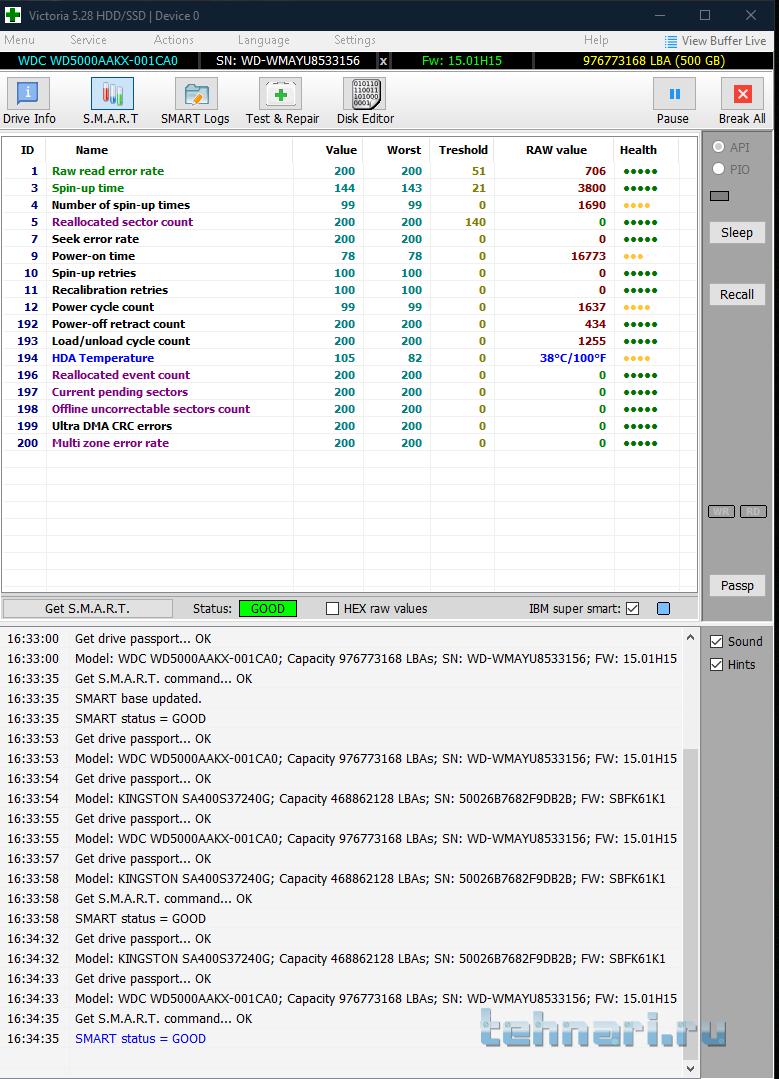Click the SMART base updated log line
Image resolution: width=779 pixels, height=1079 pixels.
point(138,698)
